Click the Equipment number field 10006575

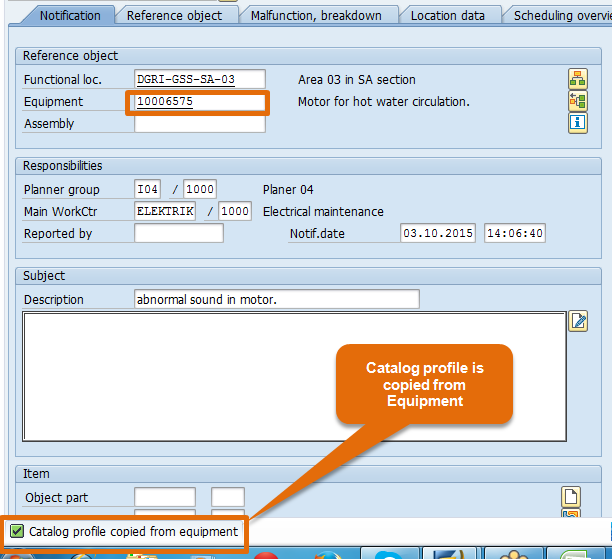(199, 102)
